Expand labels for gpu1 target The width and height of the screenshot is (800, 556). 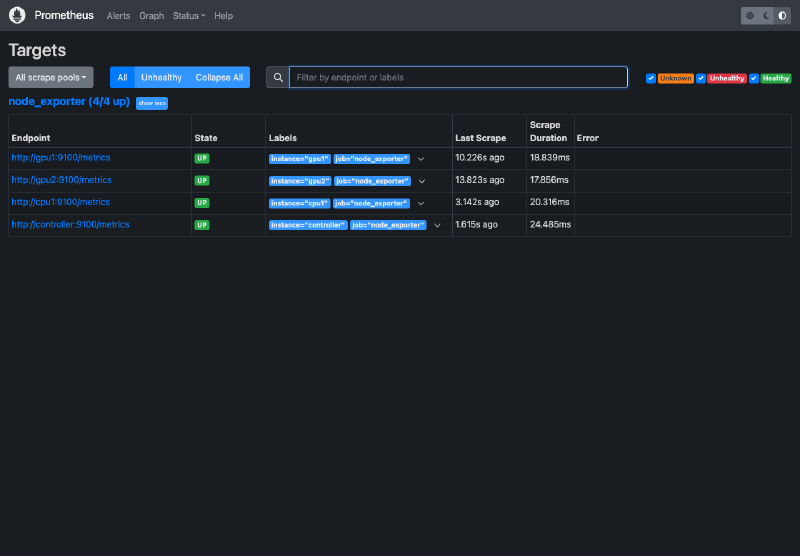point(421,159)
